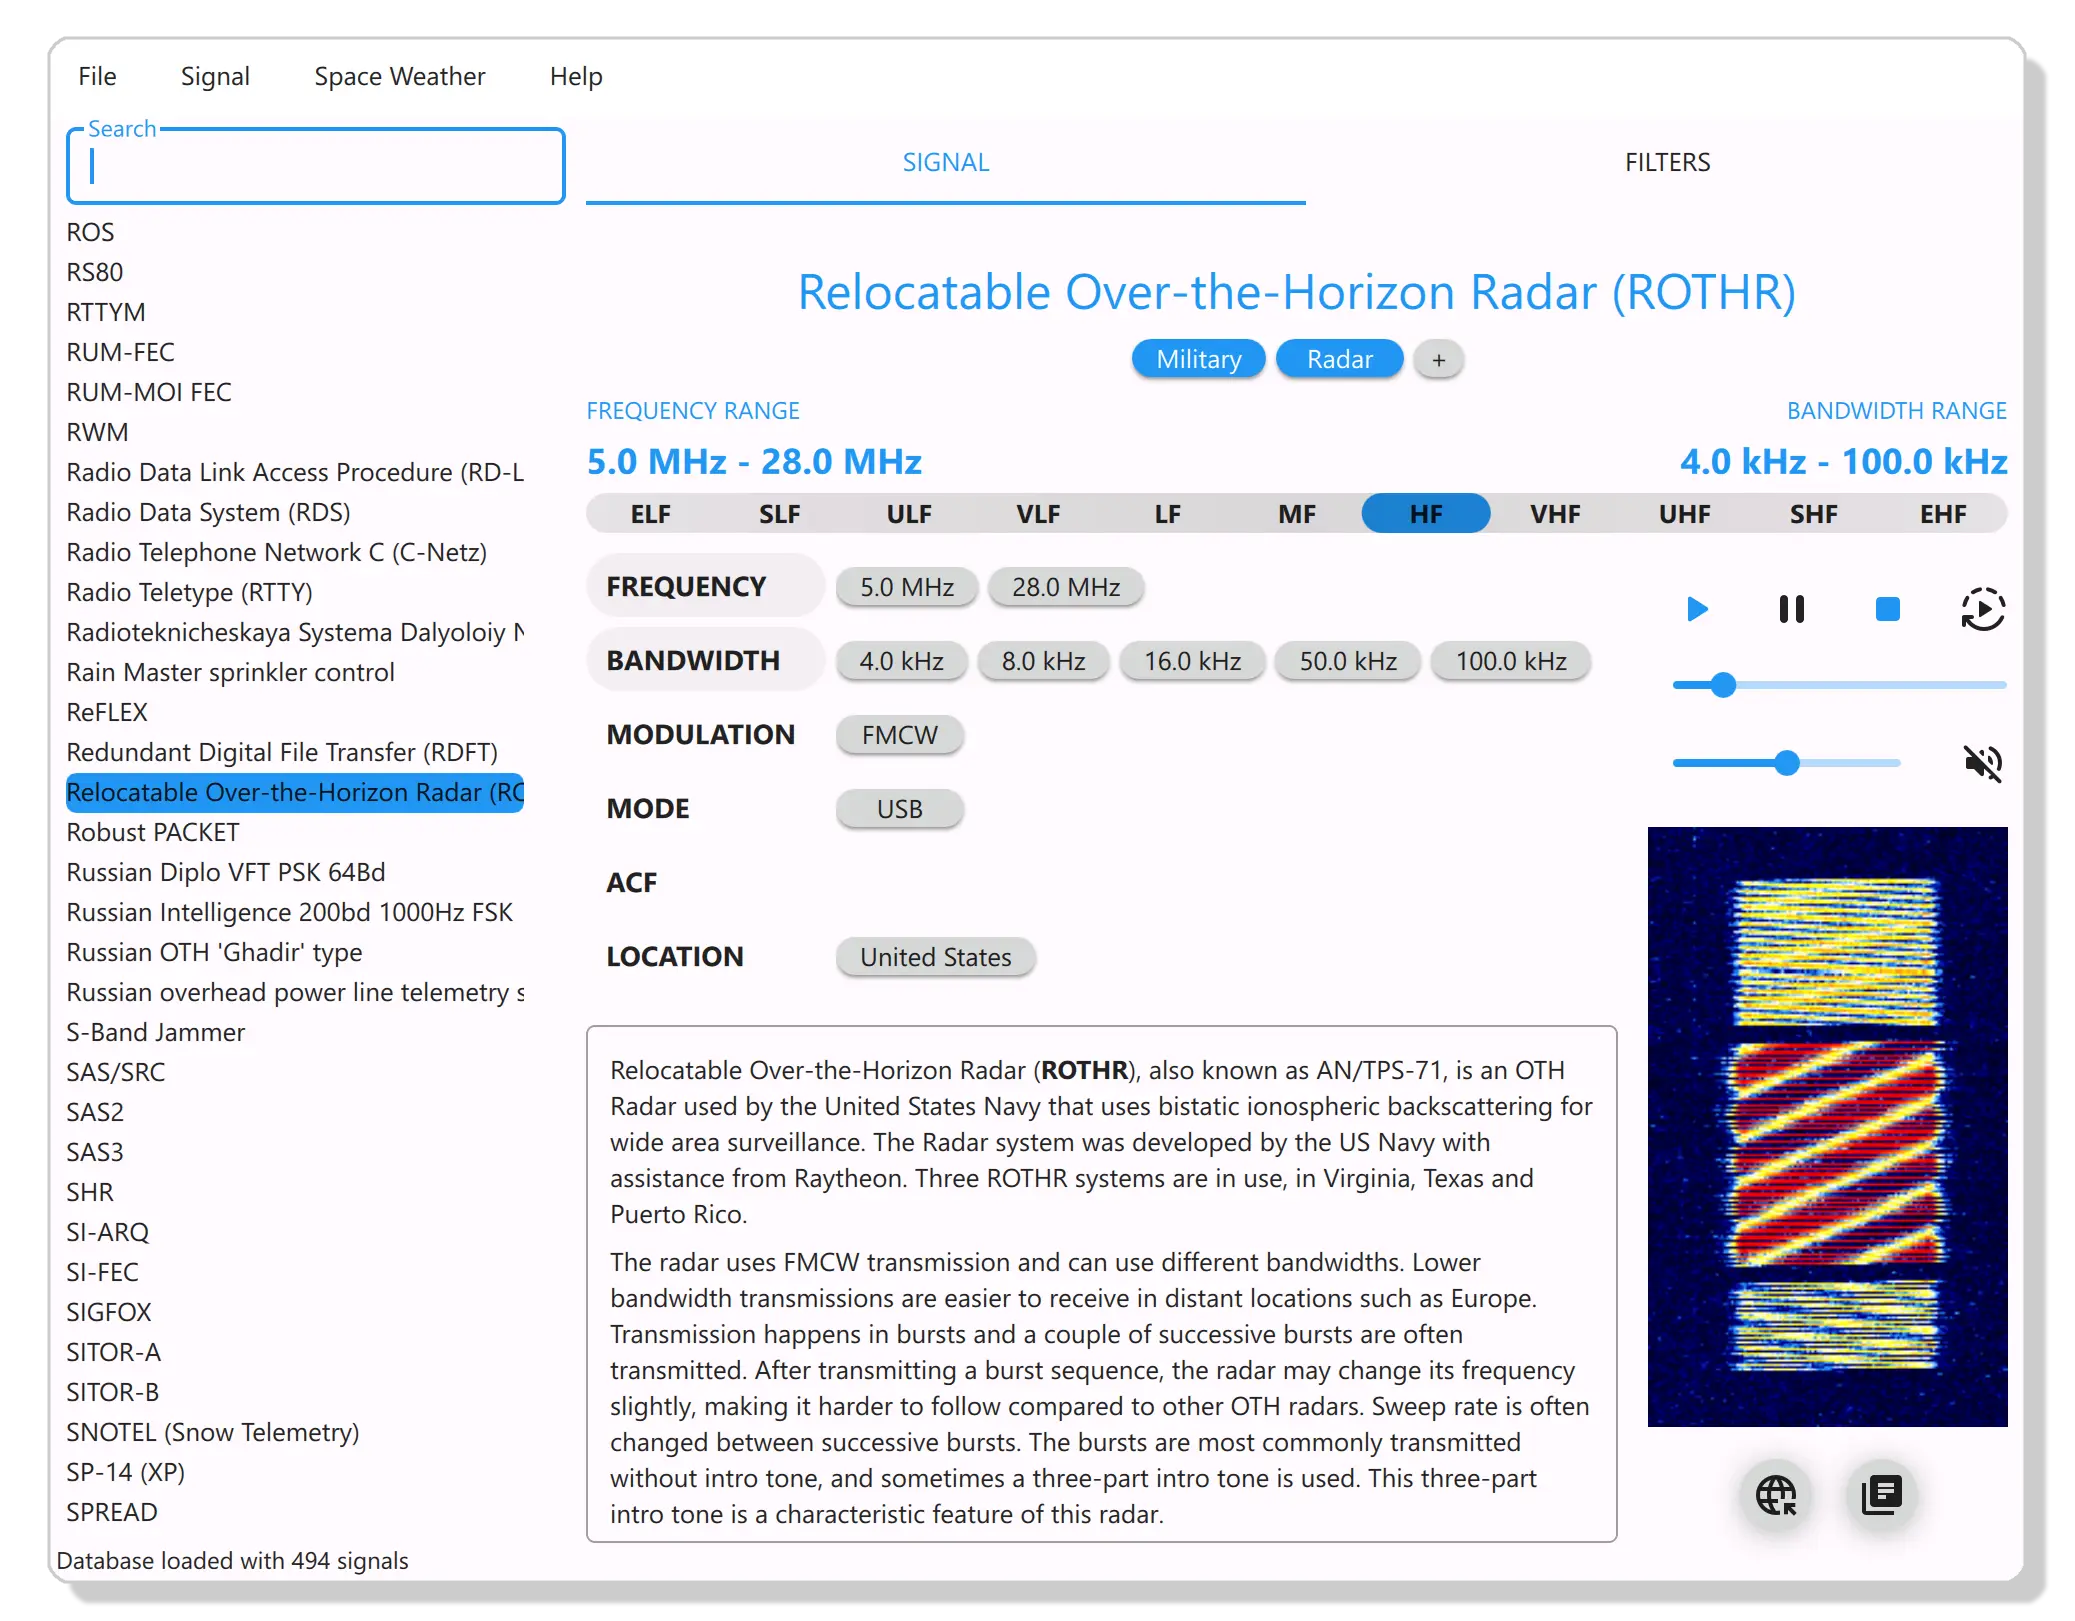Image resolution: width=2075 pixels, height=1621 pixels.
Task: Open the globe web link icon
Action: pyautogui.click(x=1776, y=1495)
